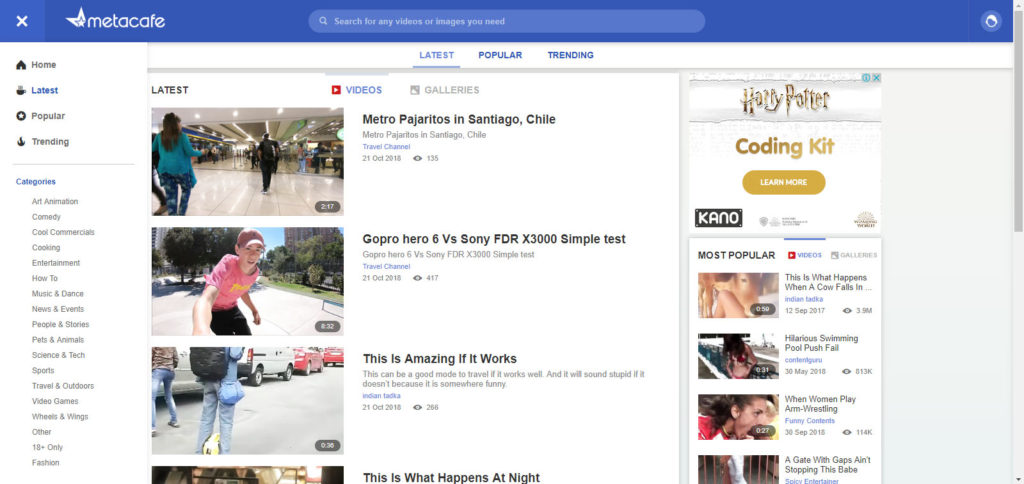
Task: Open the How To category
Action: (45, 278)
